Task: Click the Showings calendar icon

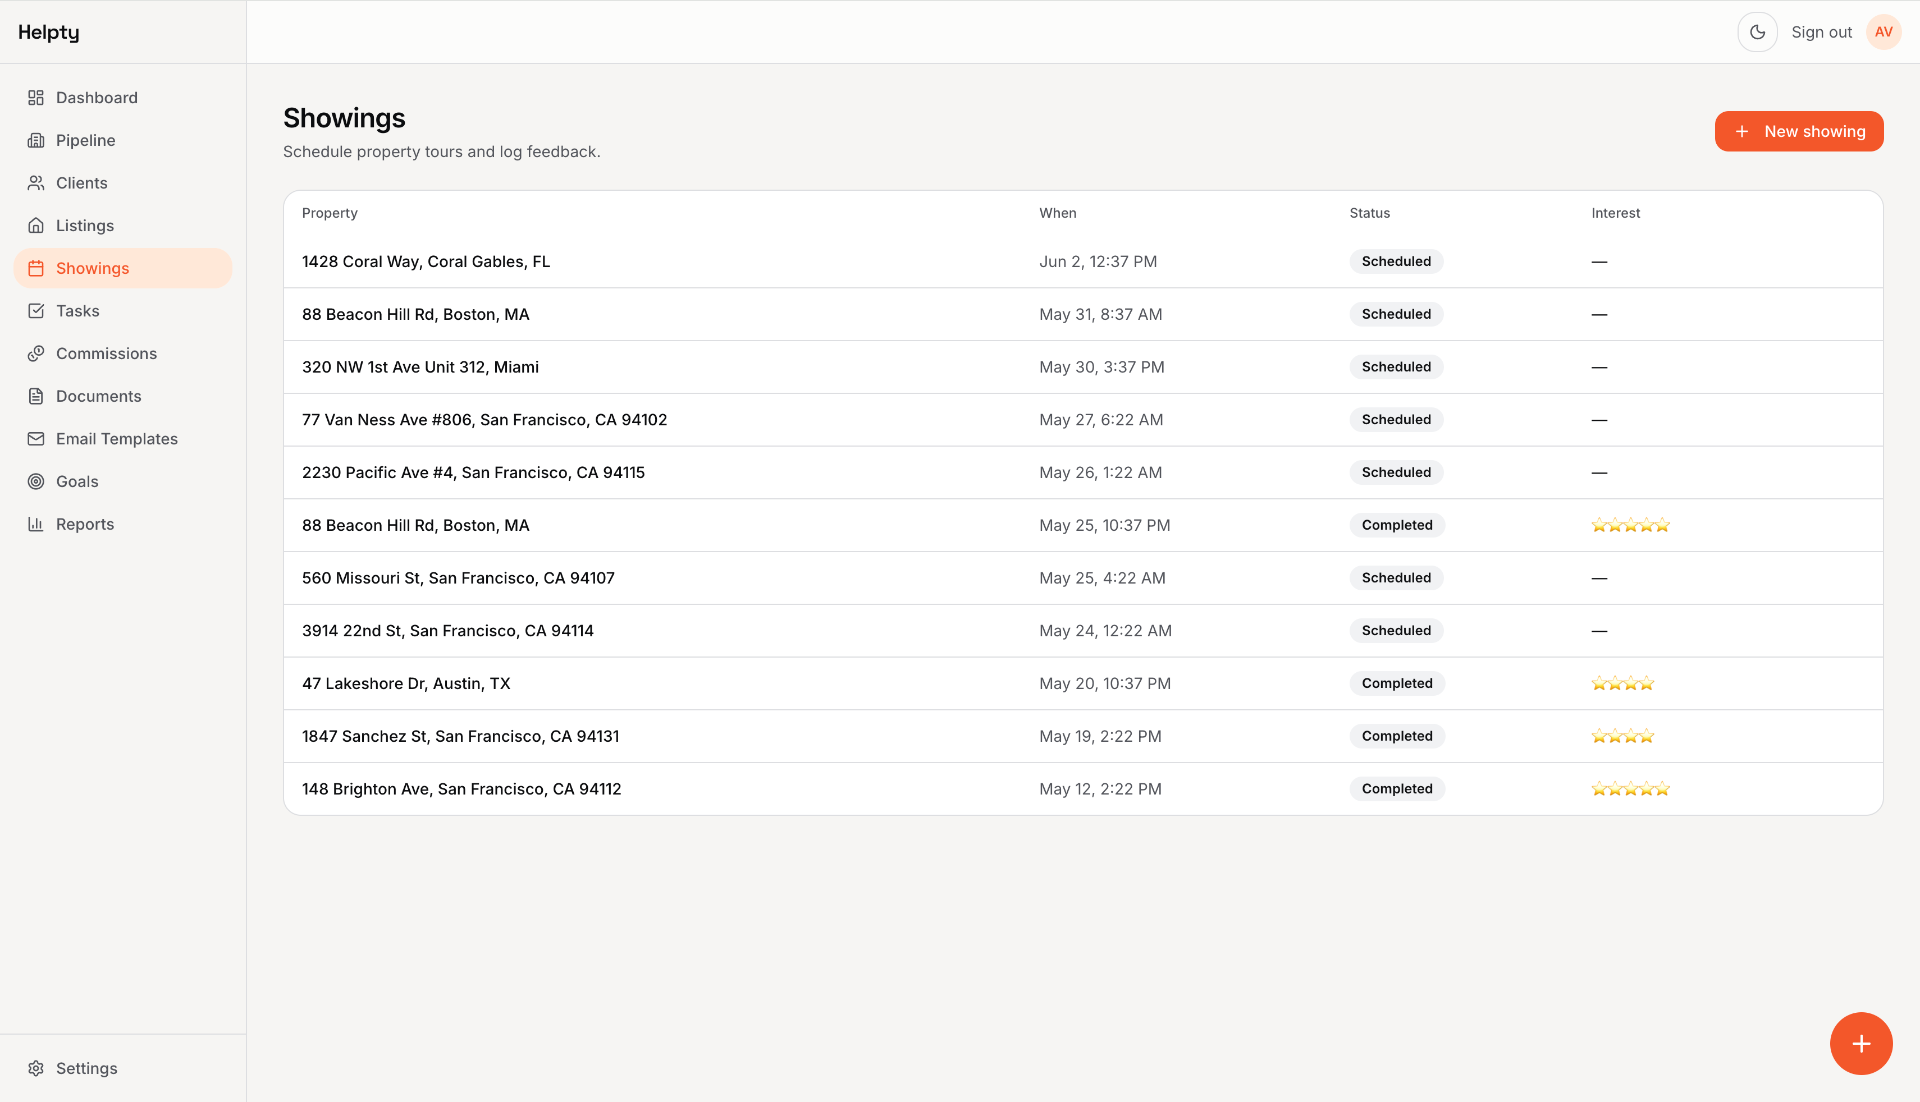Action: (x=36, y=269)
